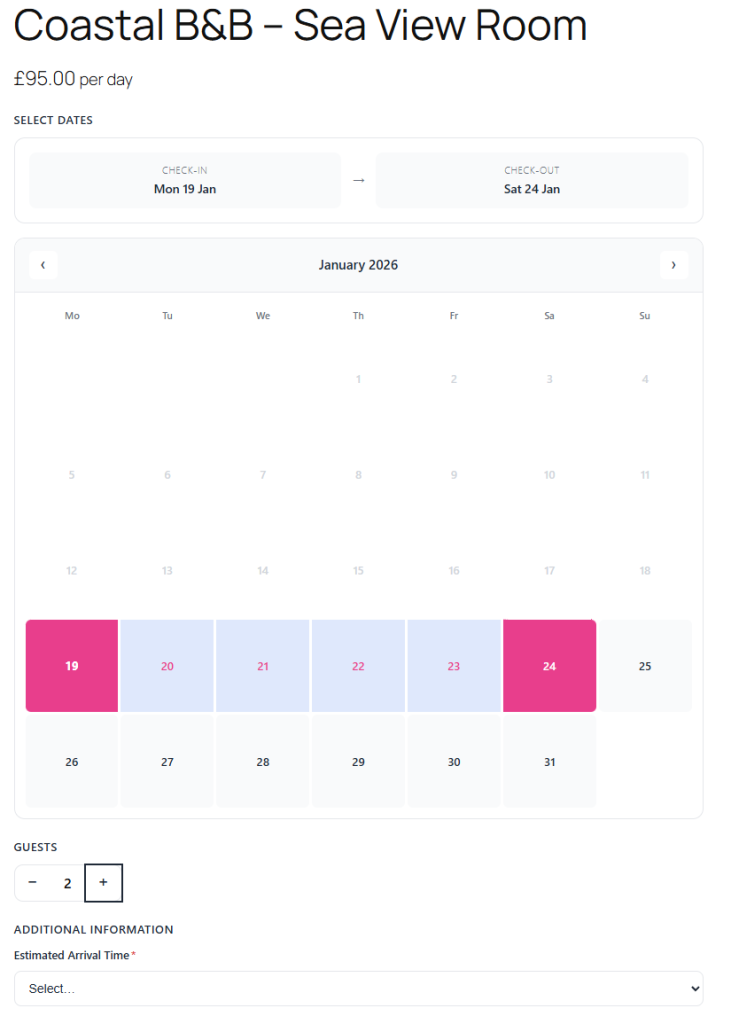Select January 24 on the calendar

coord(549,666)
